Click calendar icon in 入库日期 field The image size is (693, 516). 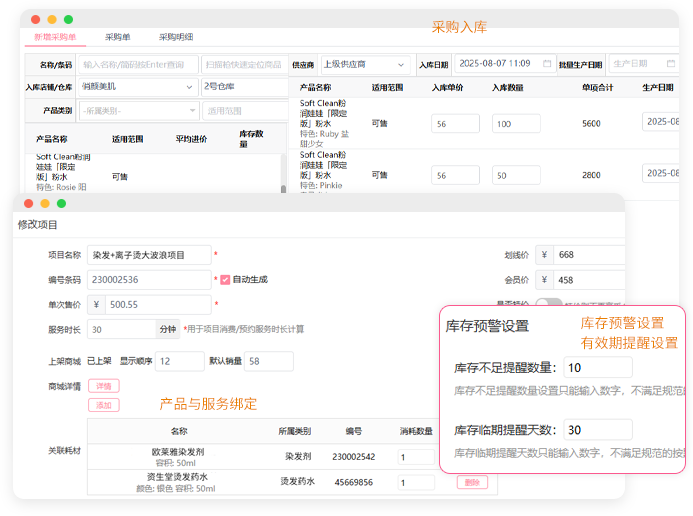tap(547, 64)
